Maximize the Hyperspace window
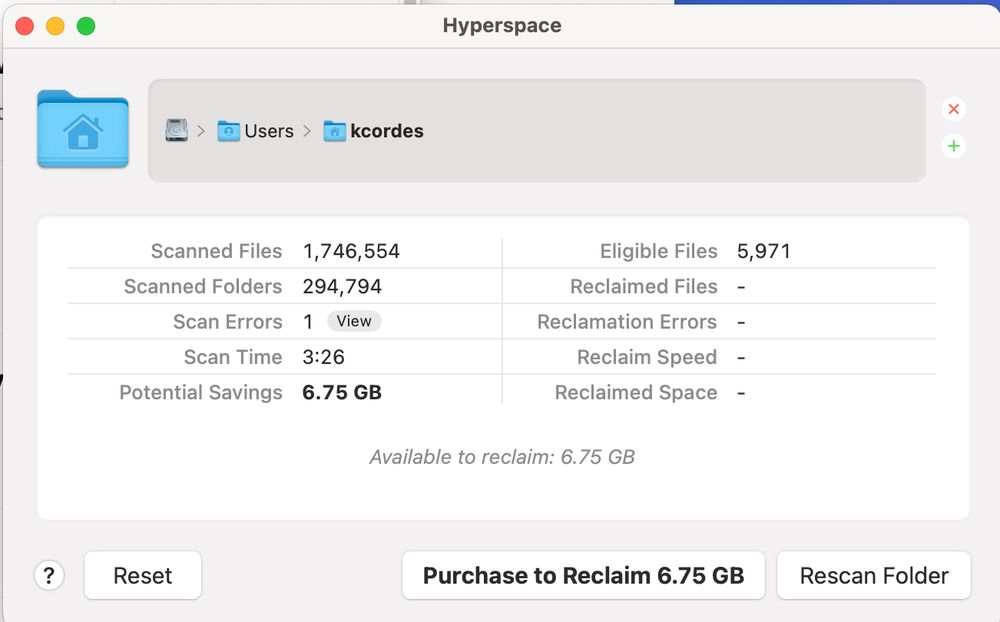Image resolution: width=1000 pixels, height=622 pixels. [86, 26]
